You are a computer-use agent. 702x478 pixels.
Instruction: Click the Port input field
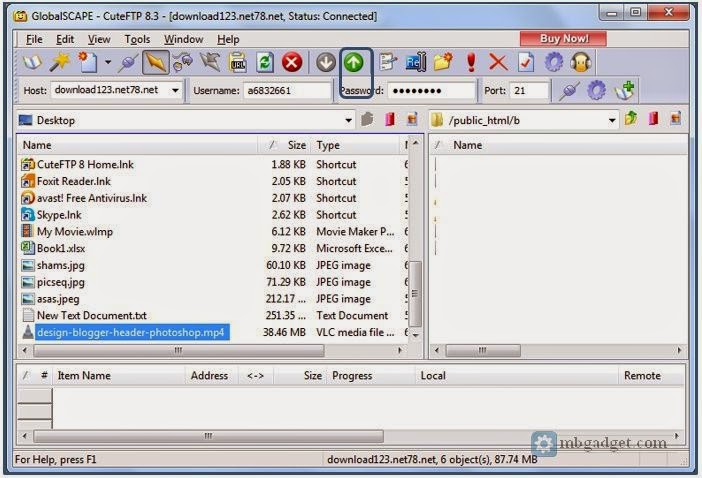tap(529, 90)
